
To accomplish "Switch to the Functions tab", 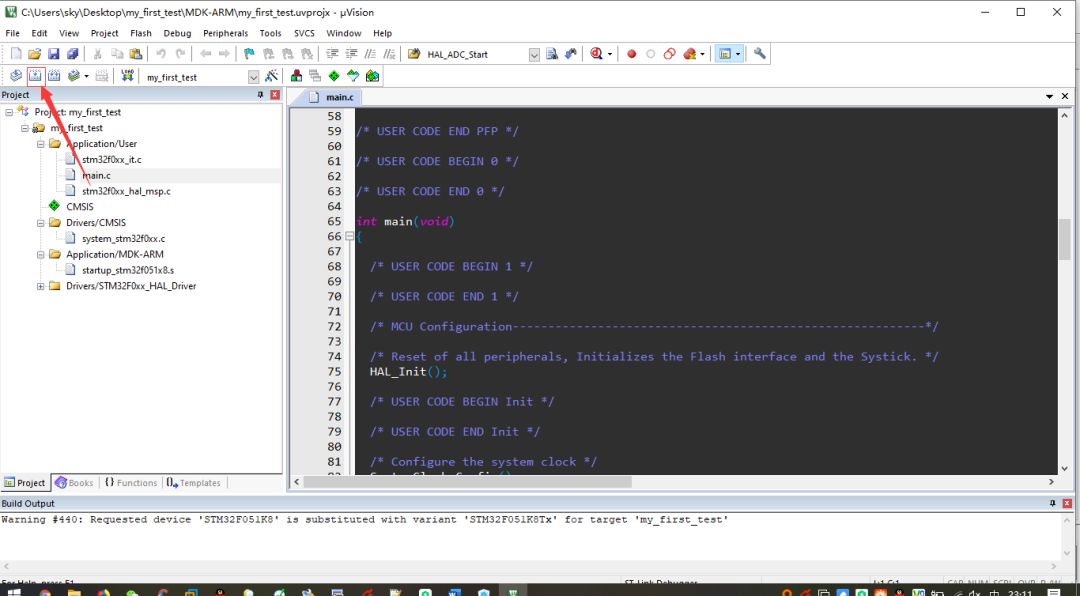I will 130,483.
